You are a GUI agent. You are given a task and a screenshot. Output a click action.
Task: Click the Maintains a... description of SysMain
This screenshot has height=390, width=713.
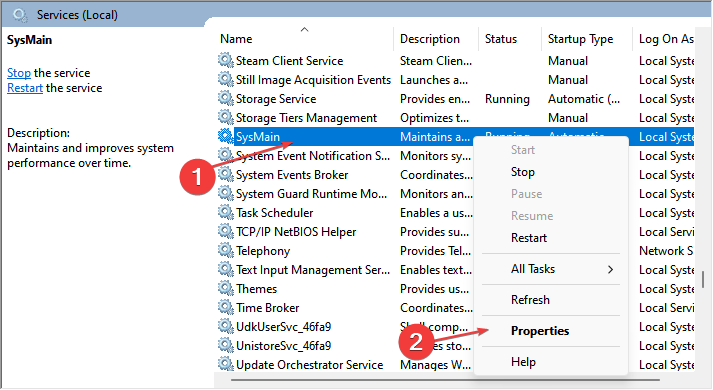[x=435, y=136]
